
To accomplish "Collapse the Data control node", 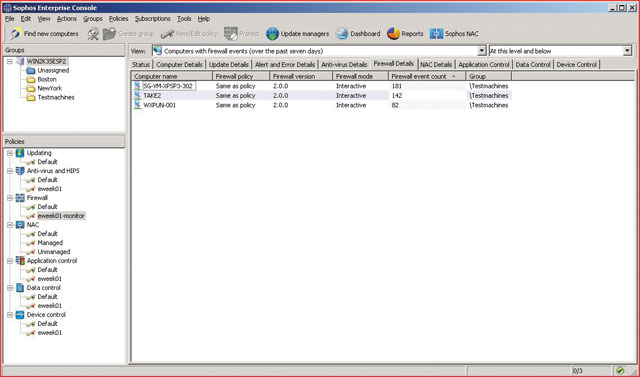I will tap(10, 288).
